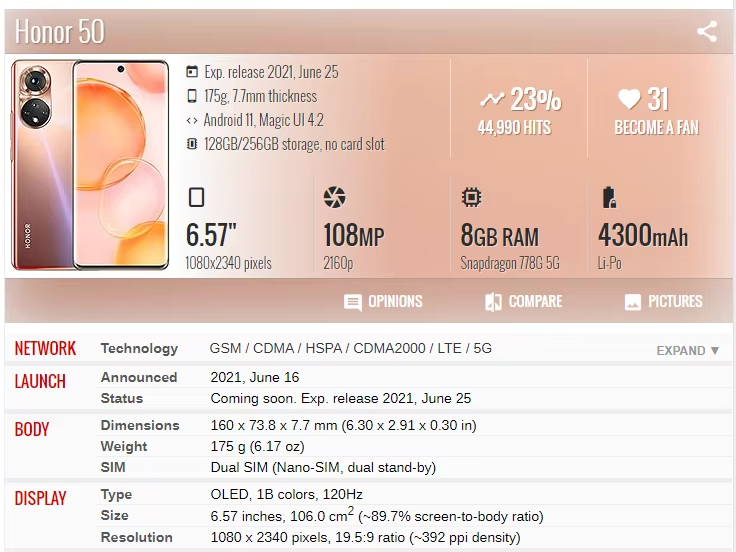
Task: Click 'Dual SIM (Nano-SIM, dual stand-by)' text
Action: pos(323,467)
